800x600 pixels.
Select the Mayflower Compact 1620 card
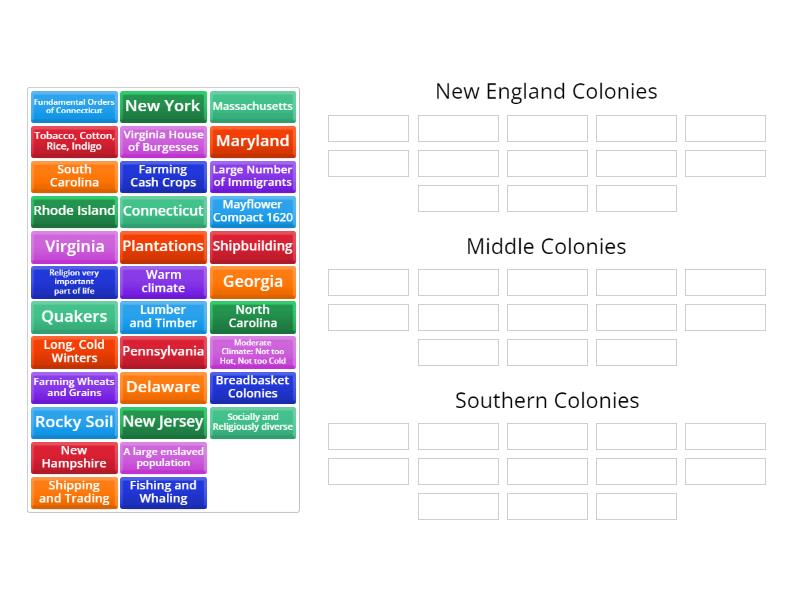pos(253,212)
